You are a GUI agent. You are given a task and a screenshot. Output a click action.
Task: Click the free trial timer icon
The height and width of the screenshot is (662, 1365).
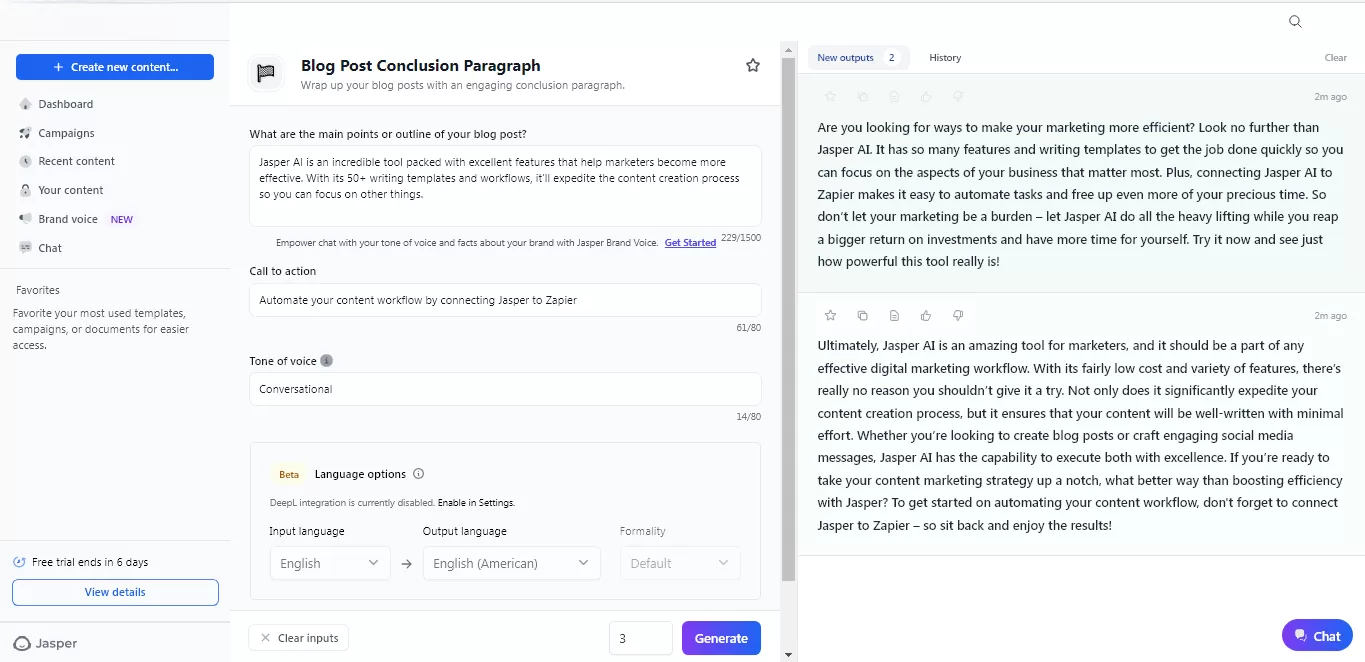tap(19, 562)
